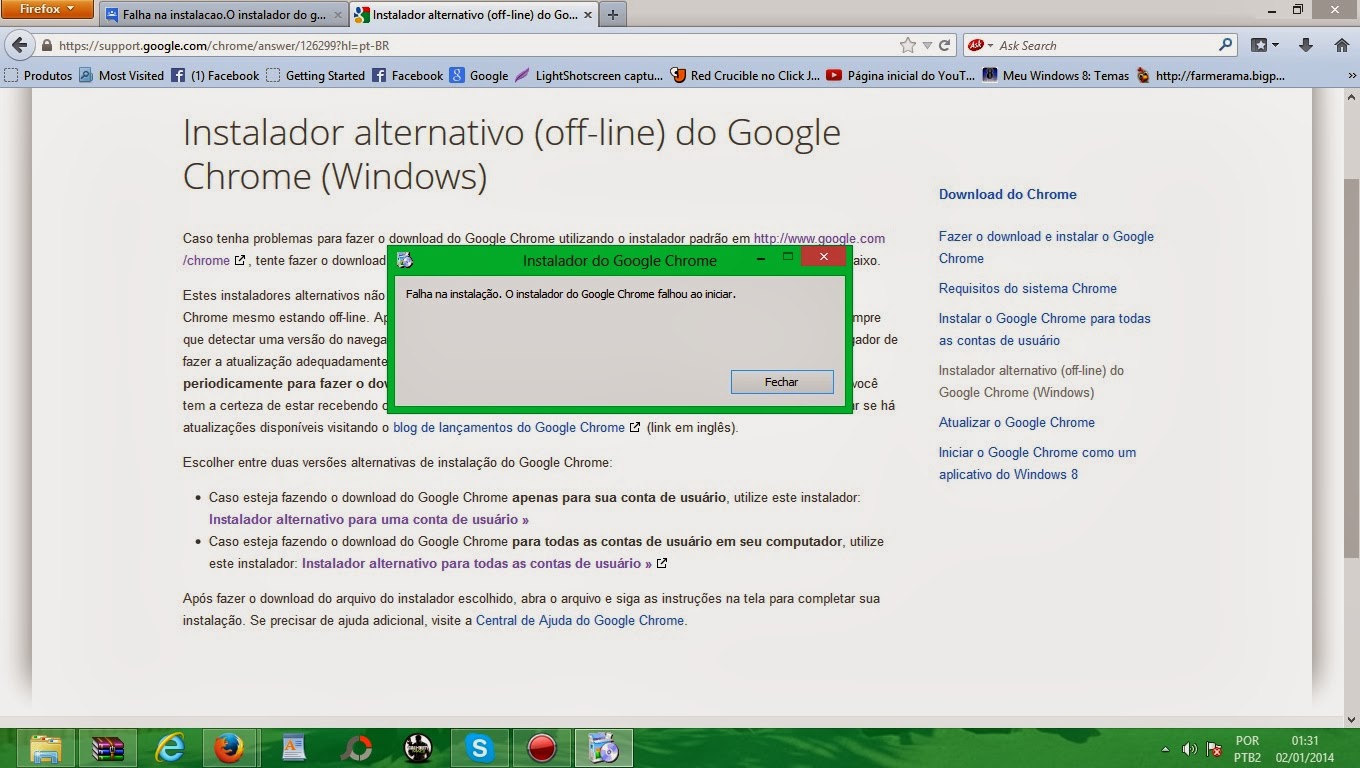Open the Getting Started bookmark
The width and height of the screenshot is (1360, 768).
(315, 75)
